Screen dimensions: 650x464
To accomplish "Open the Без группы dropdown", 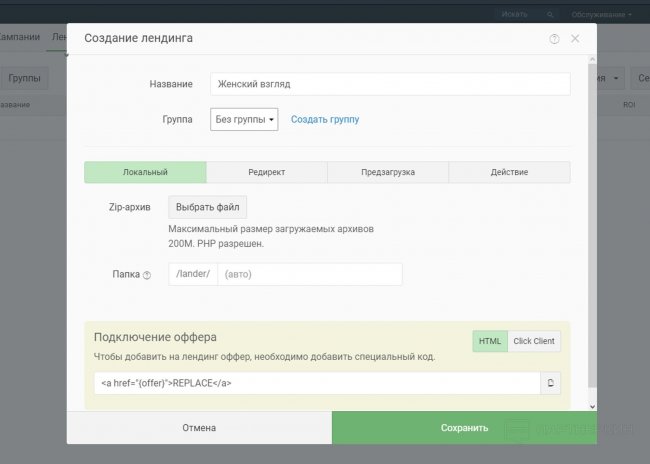I will coord(244,120).
